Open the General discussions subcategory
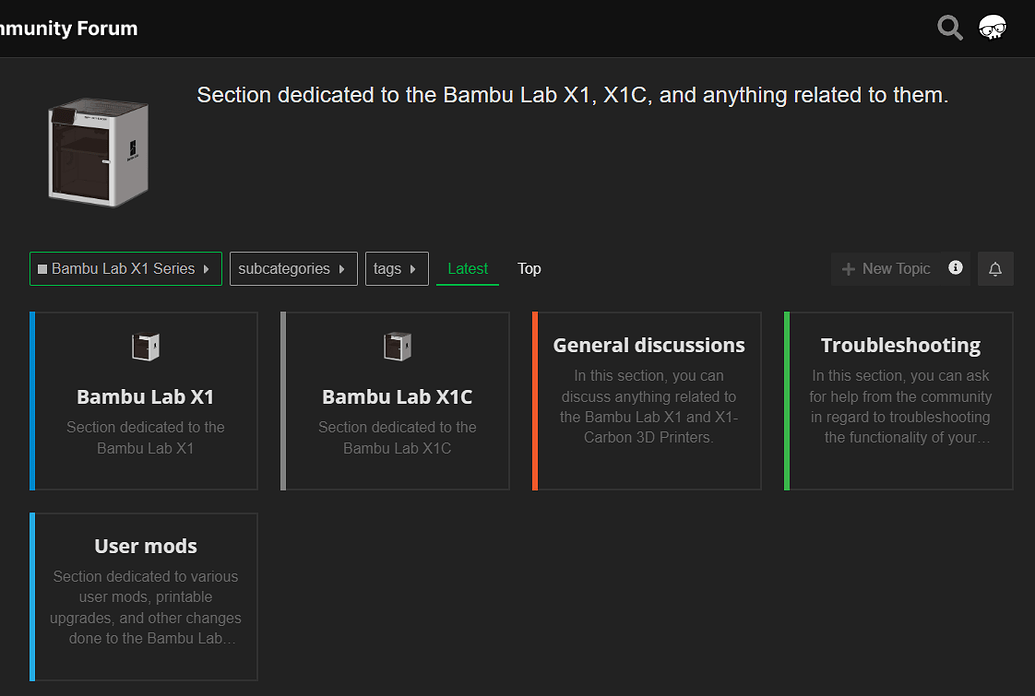The image size is (1035, 696). click(x=649, y=345)
